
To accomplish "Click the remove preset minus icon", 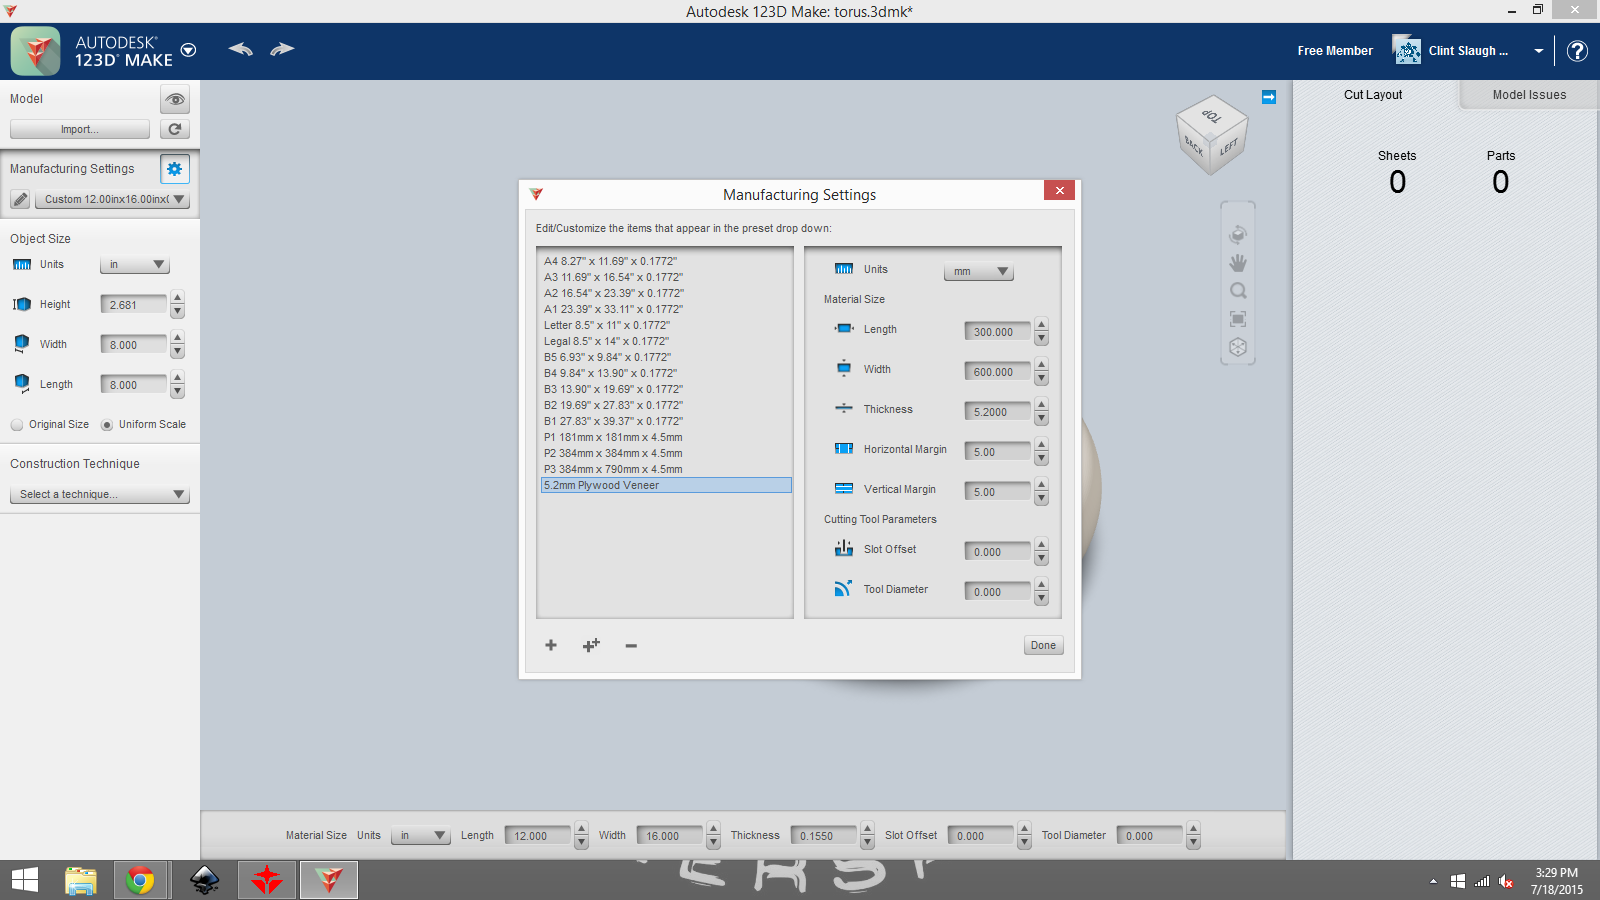I will [631, 646].
